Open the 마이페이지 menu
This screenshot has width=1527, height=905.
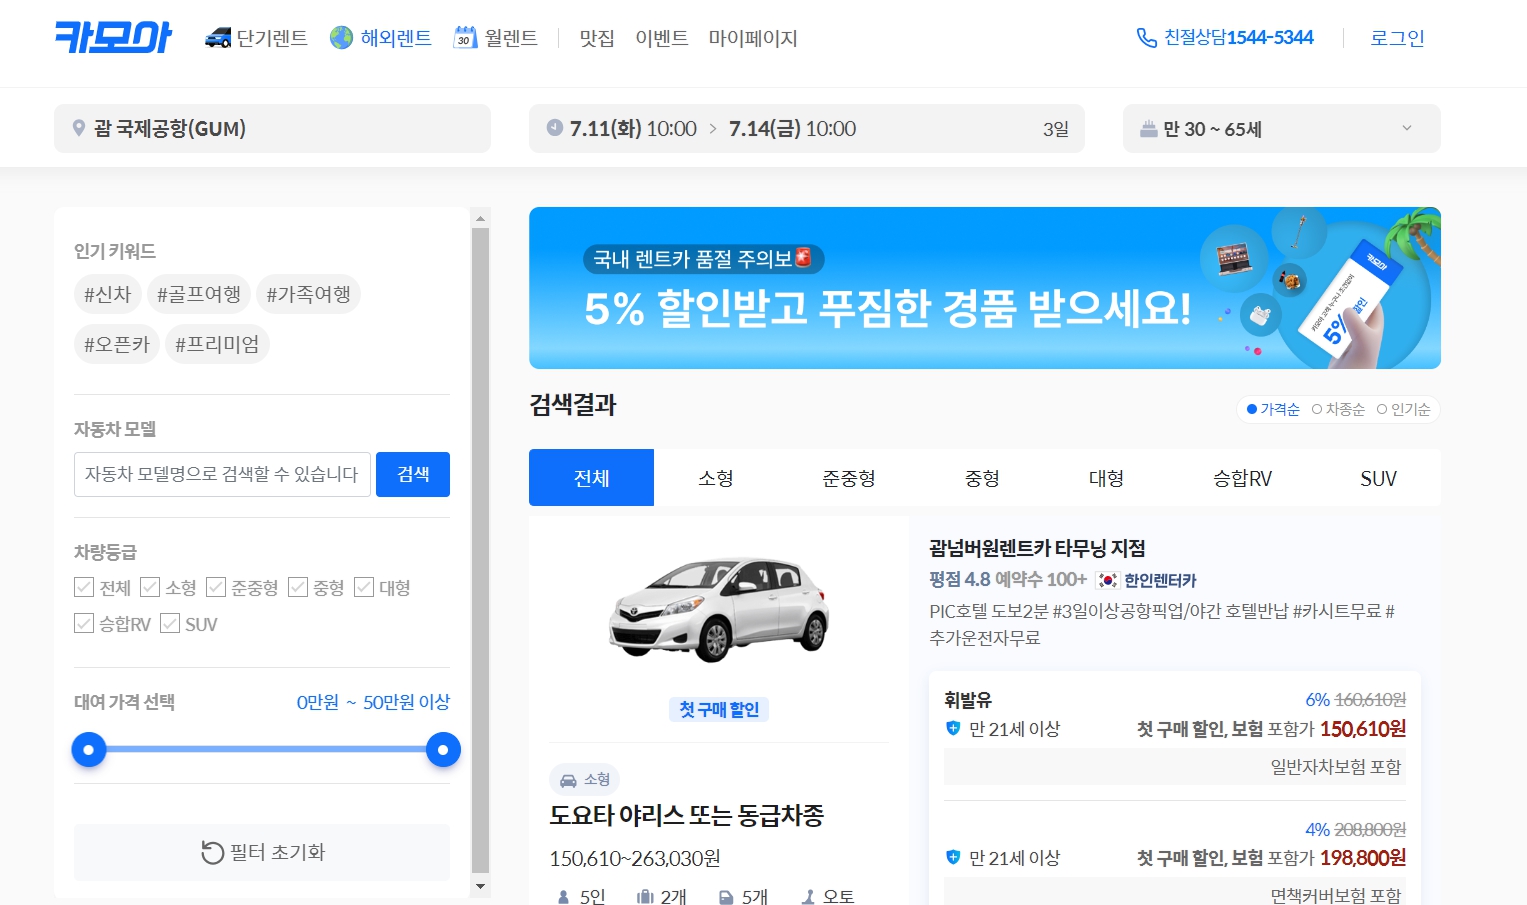753,37
